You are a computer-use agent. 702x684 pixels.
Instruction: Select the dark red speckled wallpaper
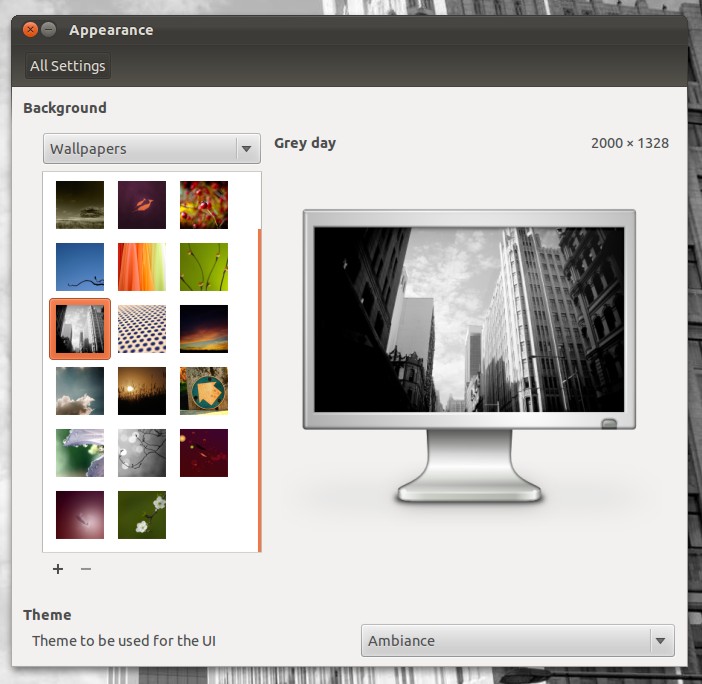point(204,453)
